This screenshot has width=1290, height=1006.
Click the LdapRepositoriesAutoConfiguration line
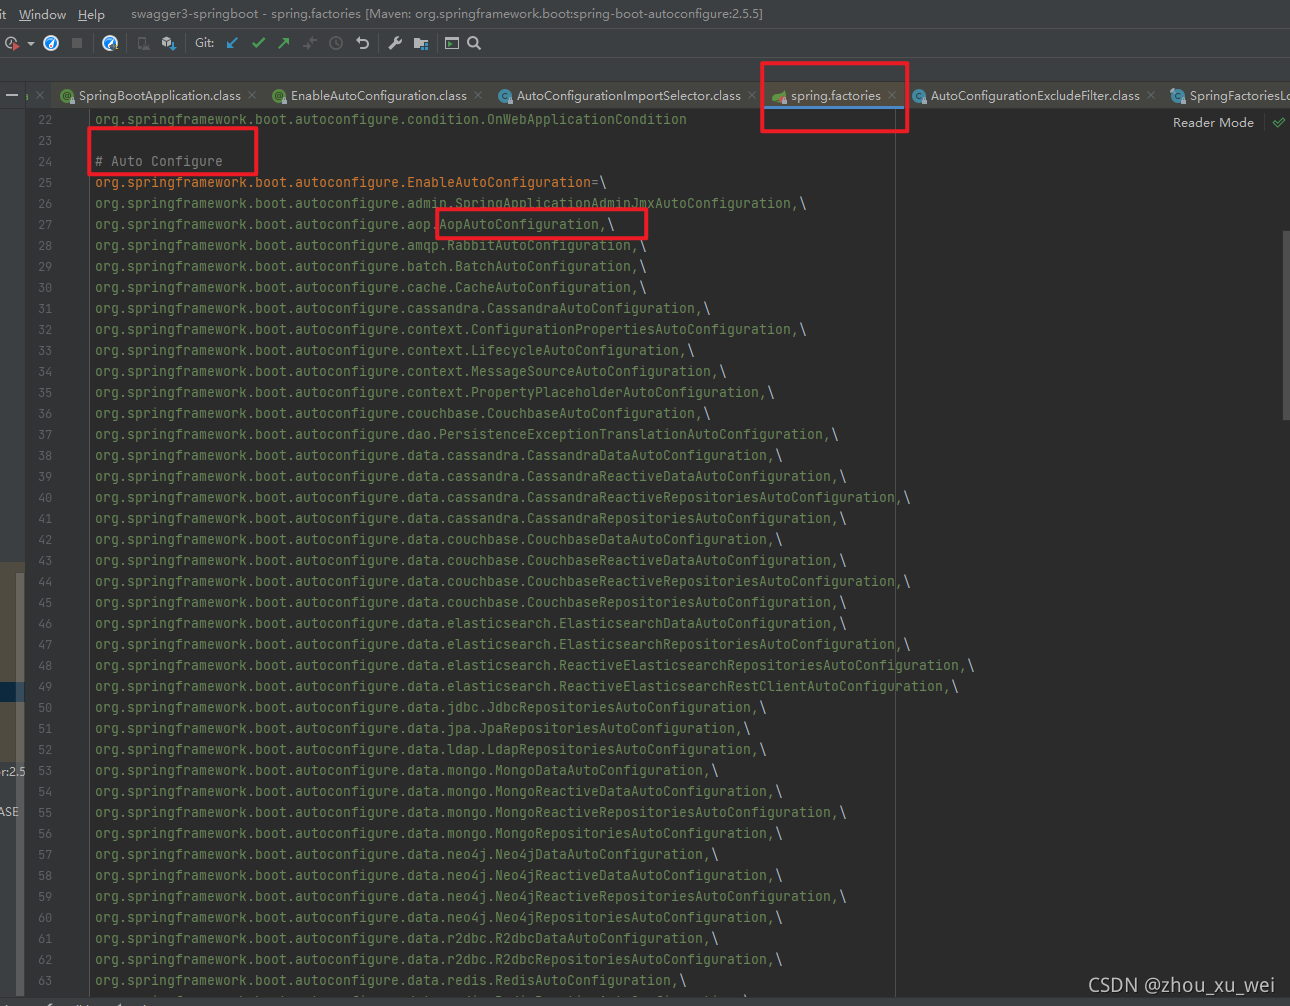(x=431, y=750)
